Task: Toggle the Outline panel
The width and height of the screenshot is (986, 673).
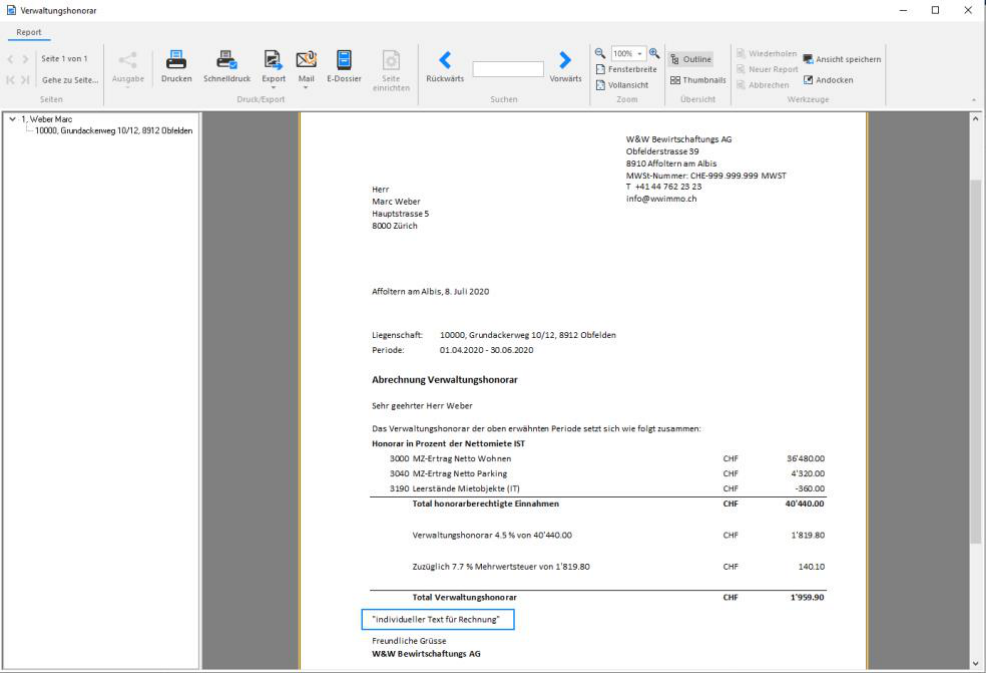Action: coord(690,59)
